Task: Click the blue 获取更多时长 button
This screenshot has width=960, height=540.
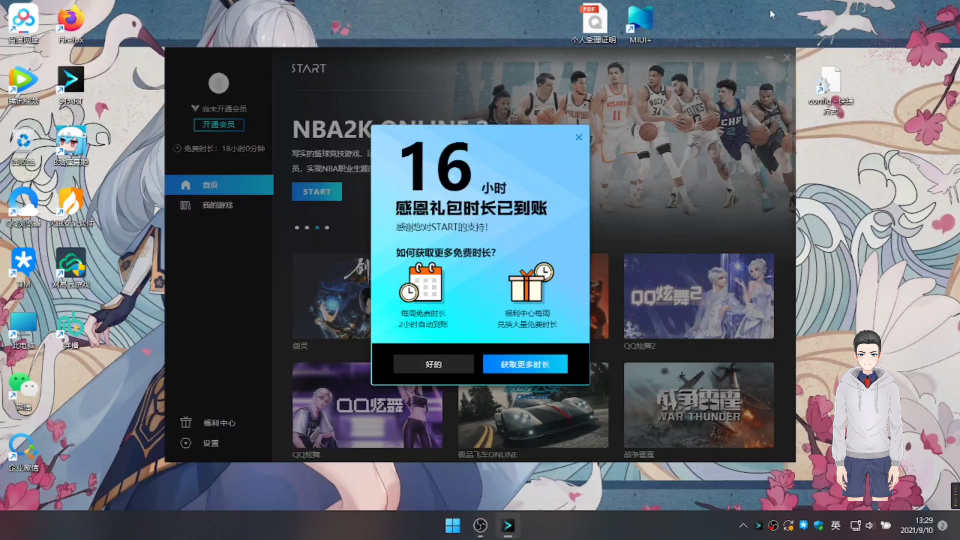Action: pos(525,364)
